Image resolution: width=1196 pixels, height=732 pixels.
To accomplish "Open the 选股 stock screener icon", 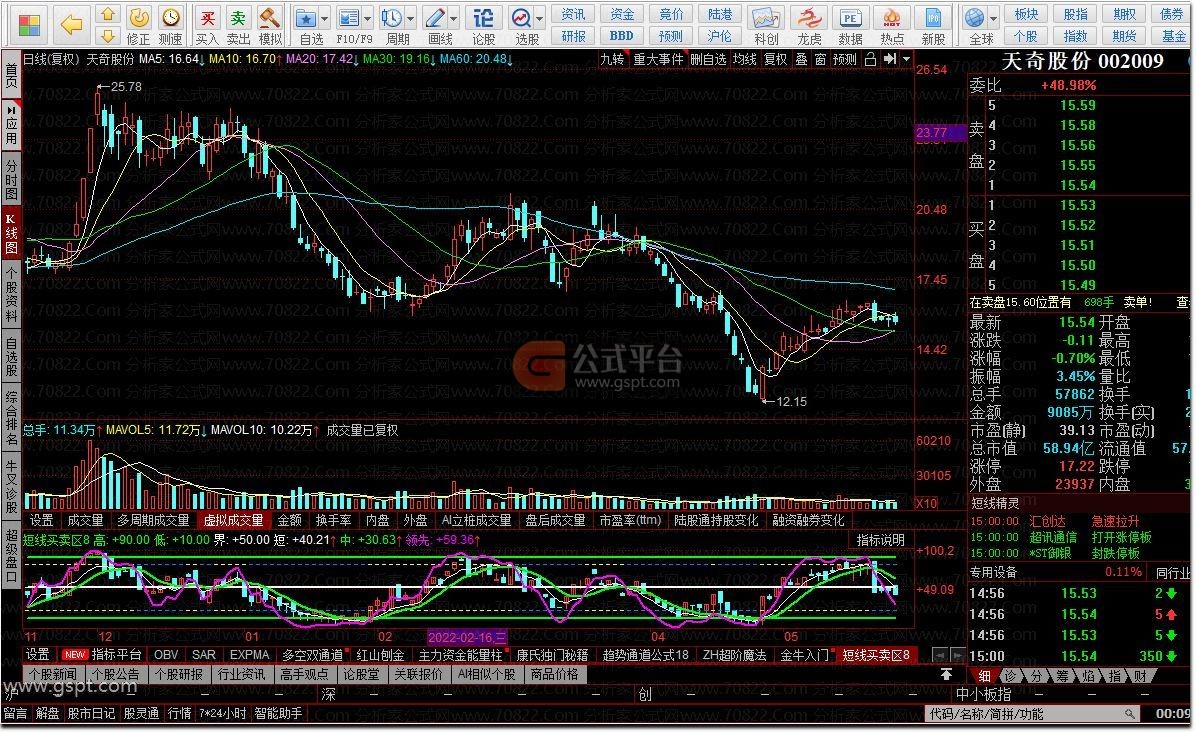I will click(522, 18).
